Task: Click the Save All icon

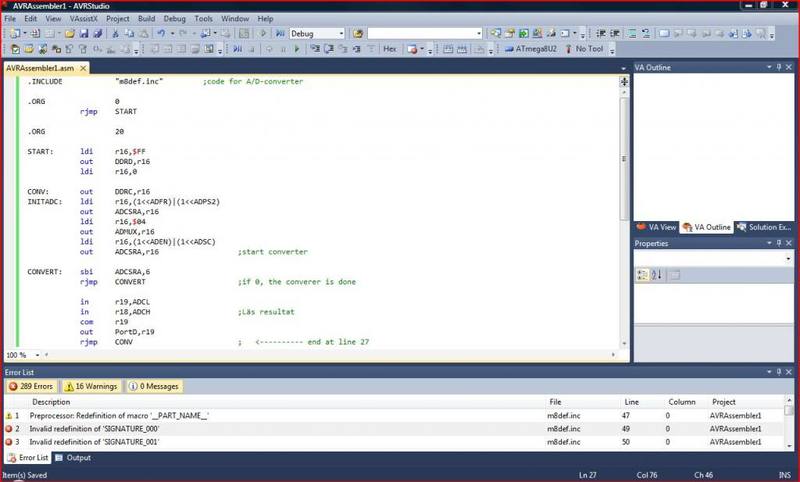Action: point(97,34)
